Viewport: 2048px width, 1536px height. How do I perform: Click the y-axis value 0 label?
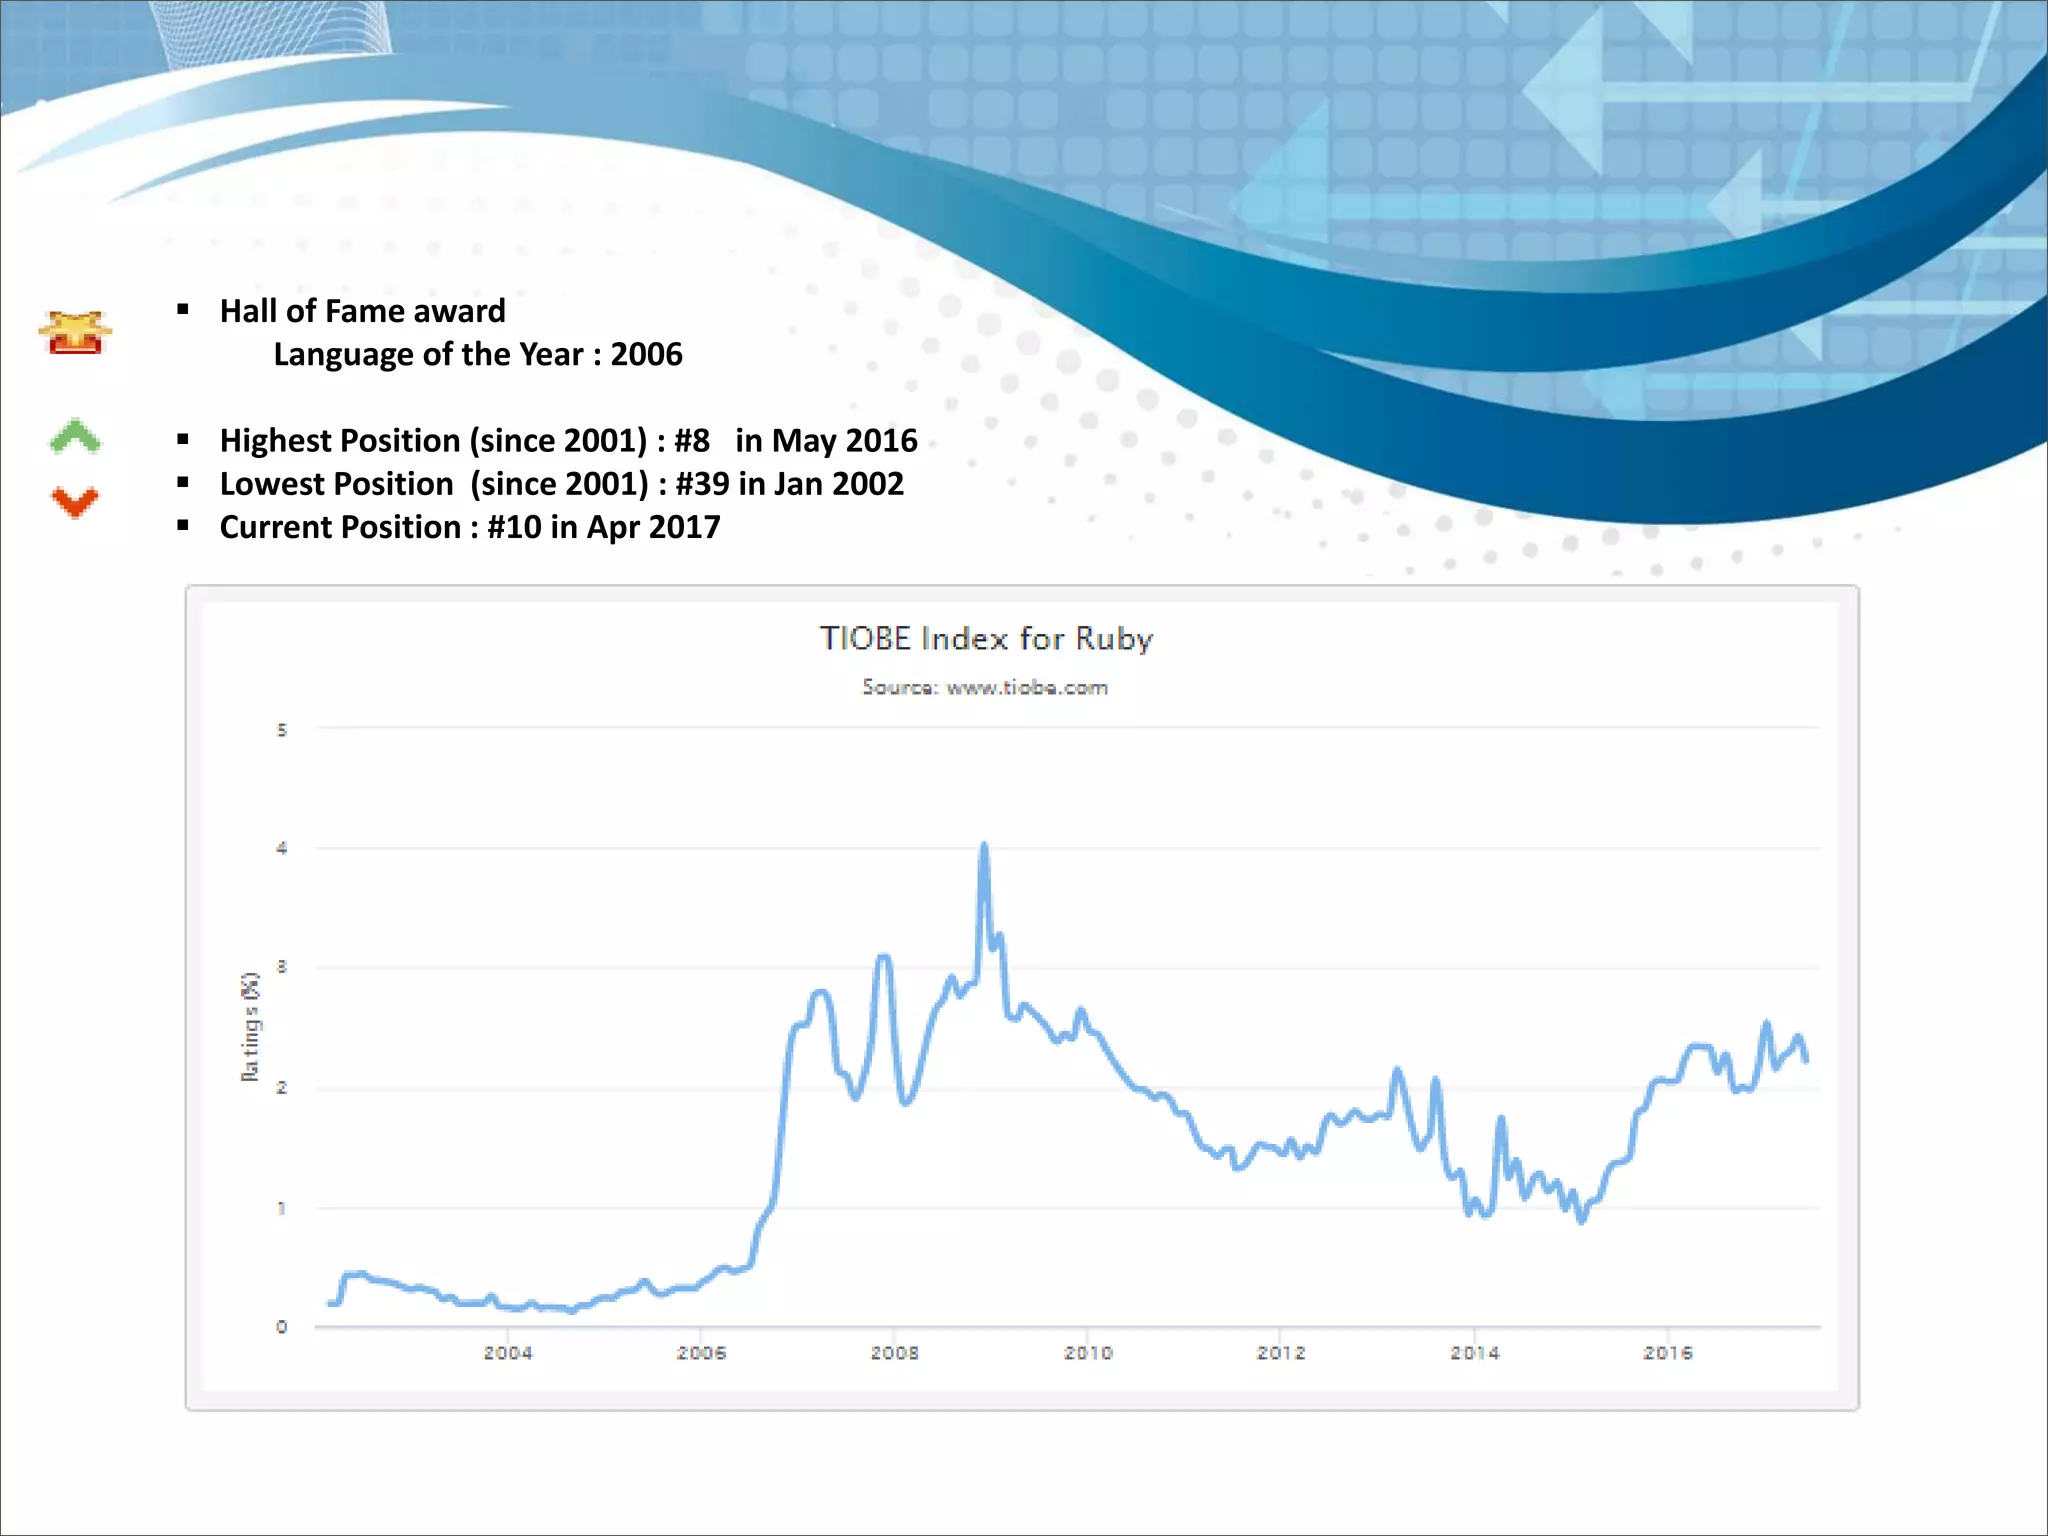pos(282,1327)
